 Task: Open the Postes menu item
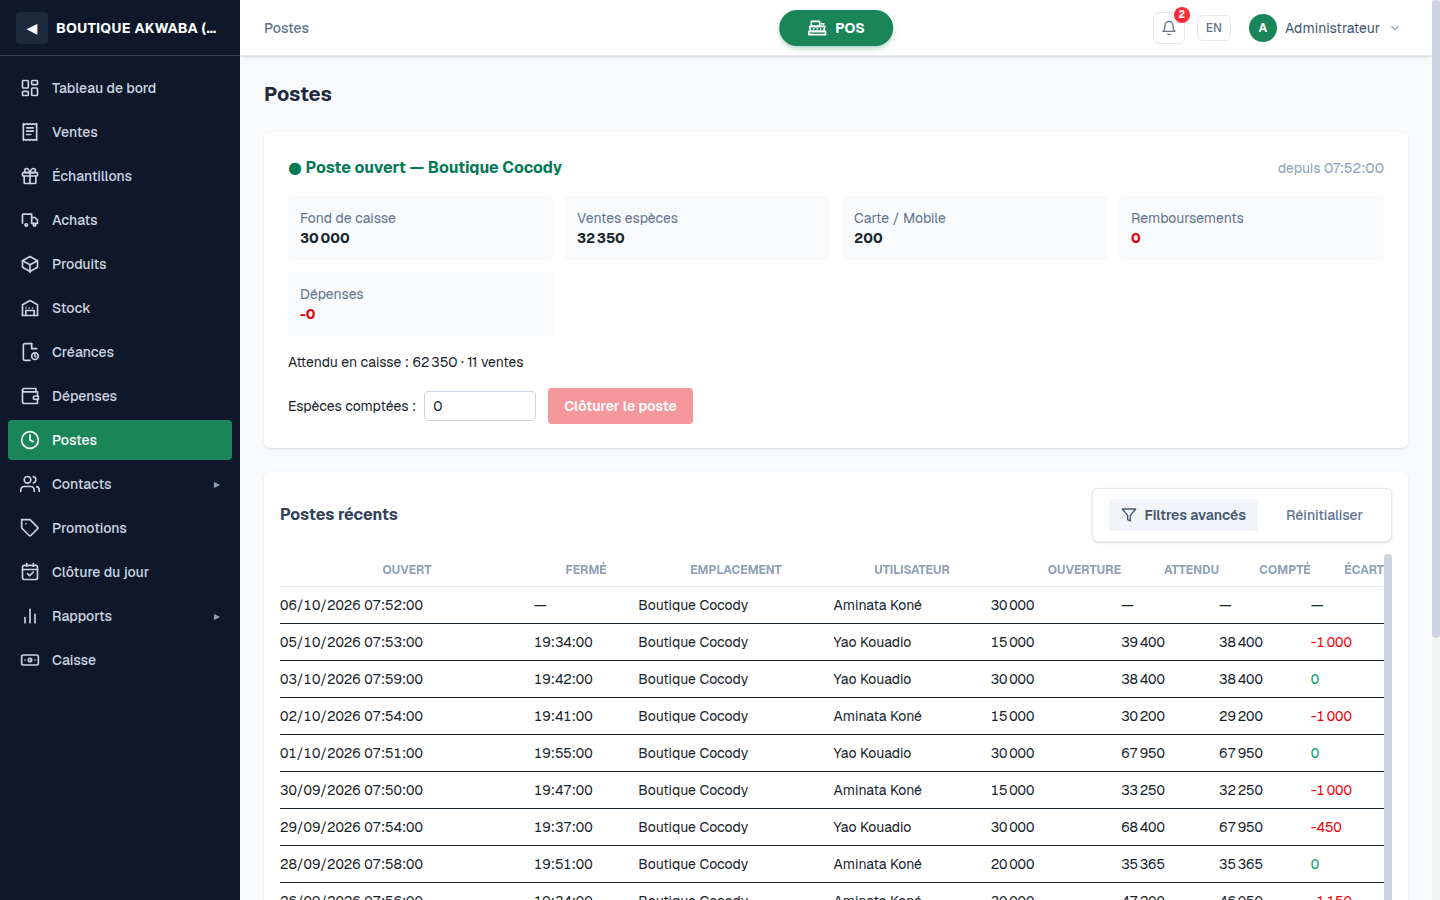click(x=120, y=440)
